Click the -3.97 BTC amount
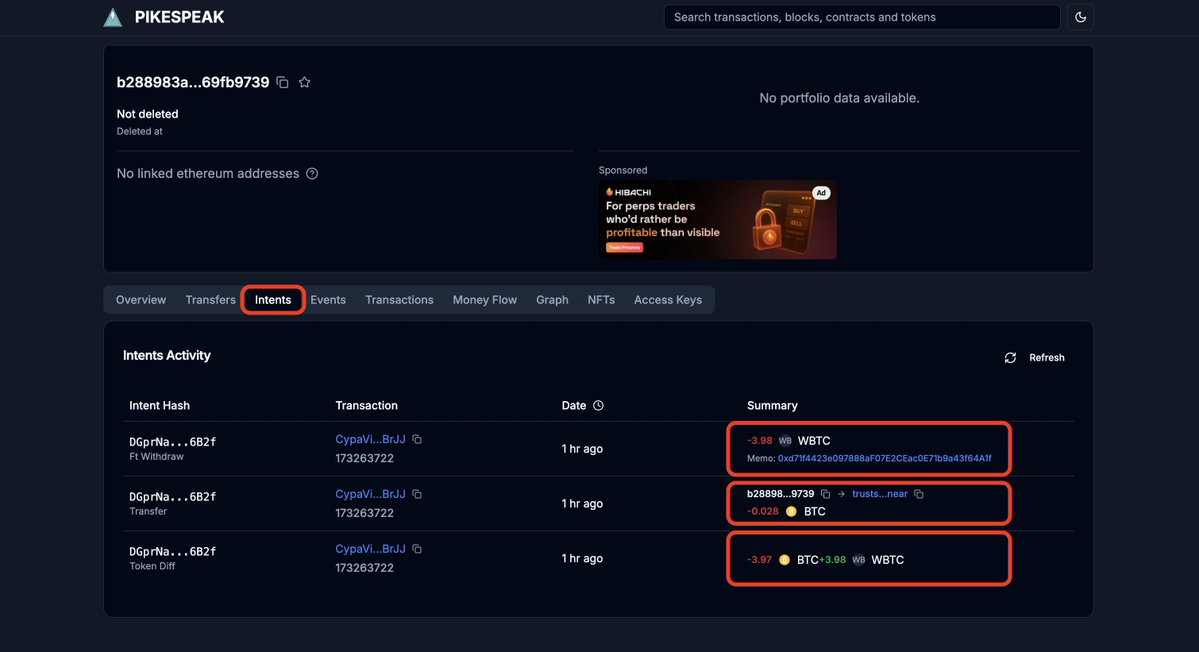Viewport: 1199px width, 652px height. click(x=759, y=560)
